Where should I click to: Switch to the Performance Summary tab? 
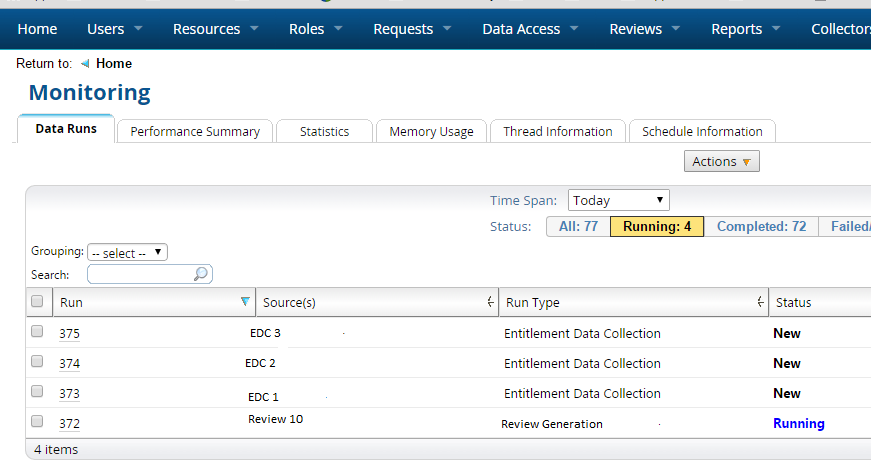pos(195,132)
